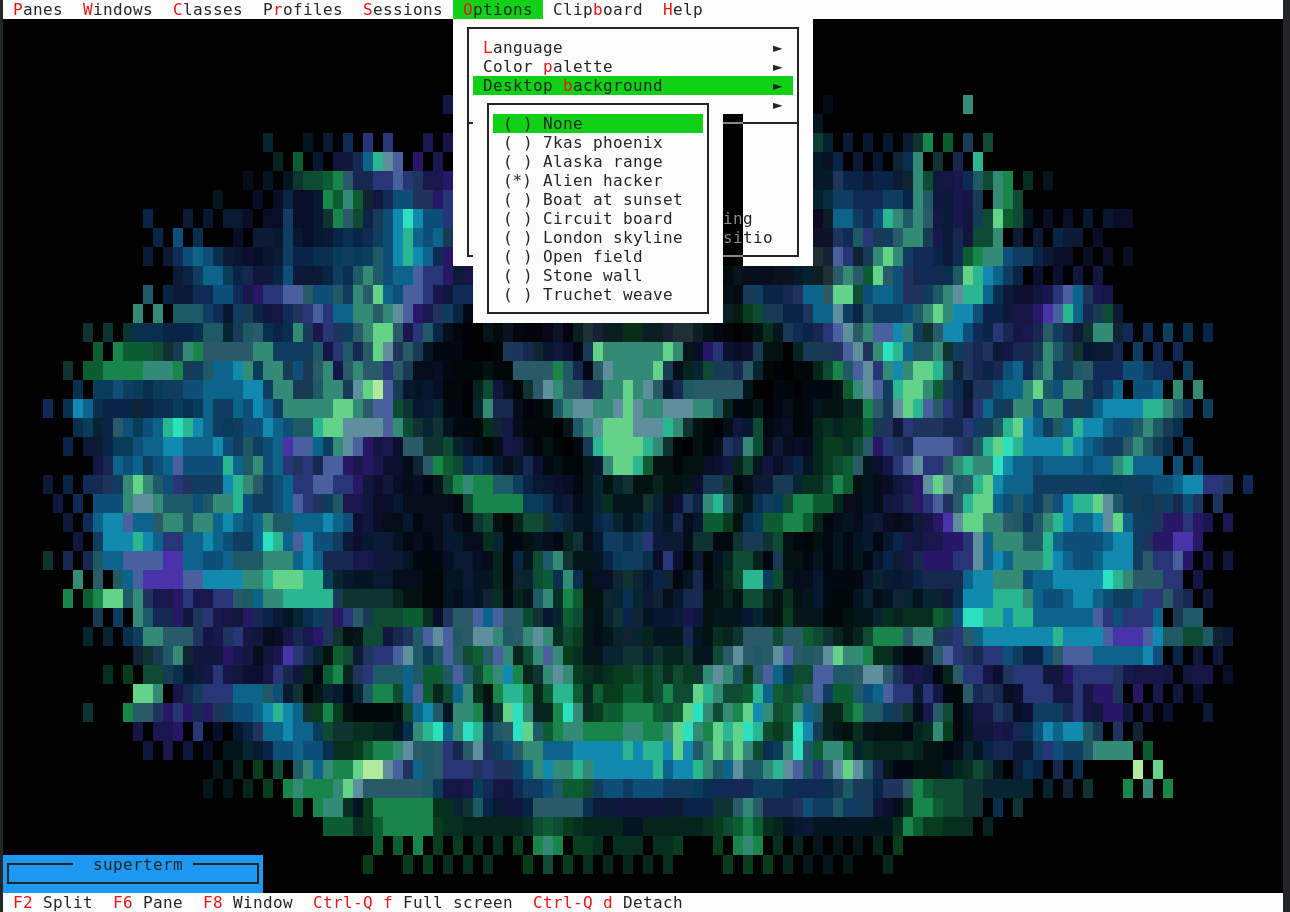Pick the Alaska range background
The height and width of the screenshot is (912, 1290).
[598, 161]
